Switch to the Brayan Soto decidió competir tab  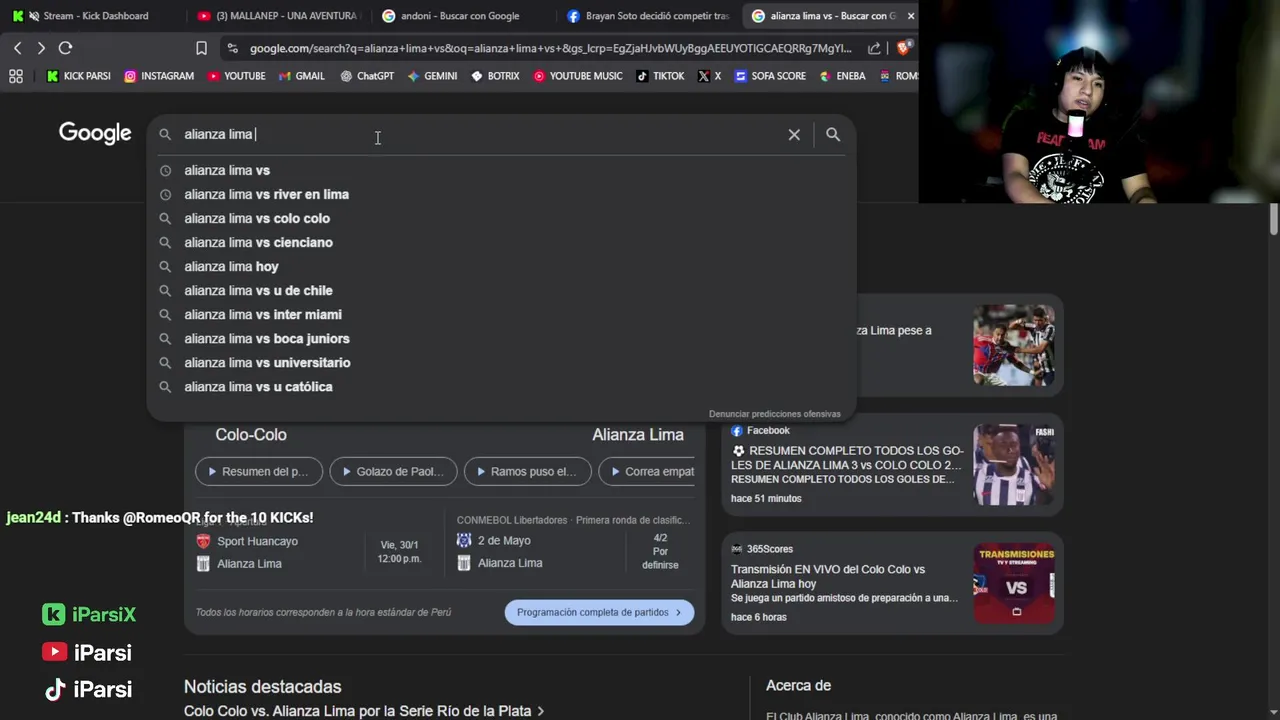(x=648, y=16)
